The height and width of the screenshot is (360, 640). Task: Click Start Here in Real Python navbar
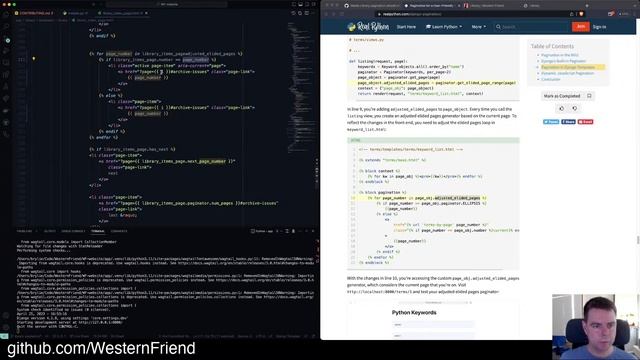[406, 27]
